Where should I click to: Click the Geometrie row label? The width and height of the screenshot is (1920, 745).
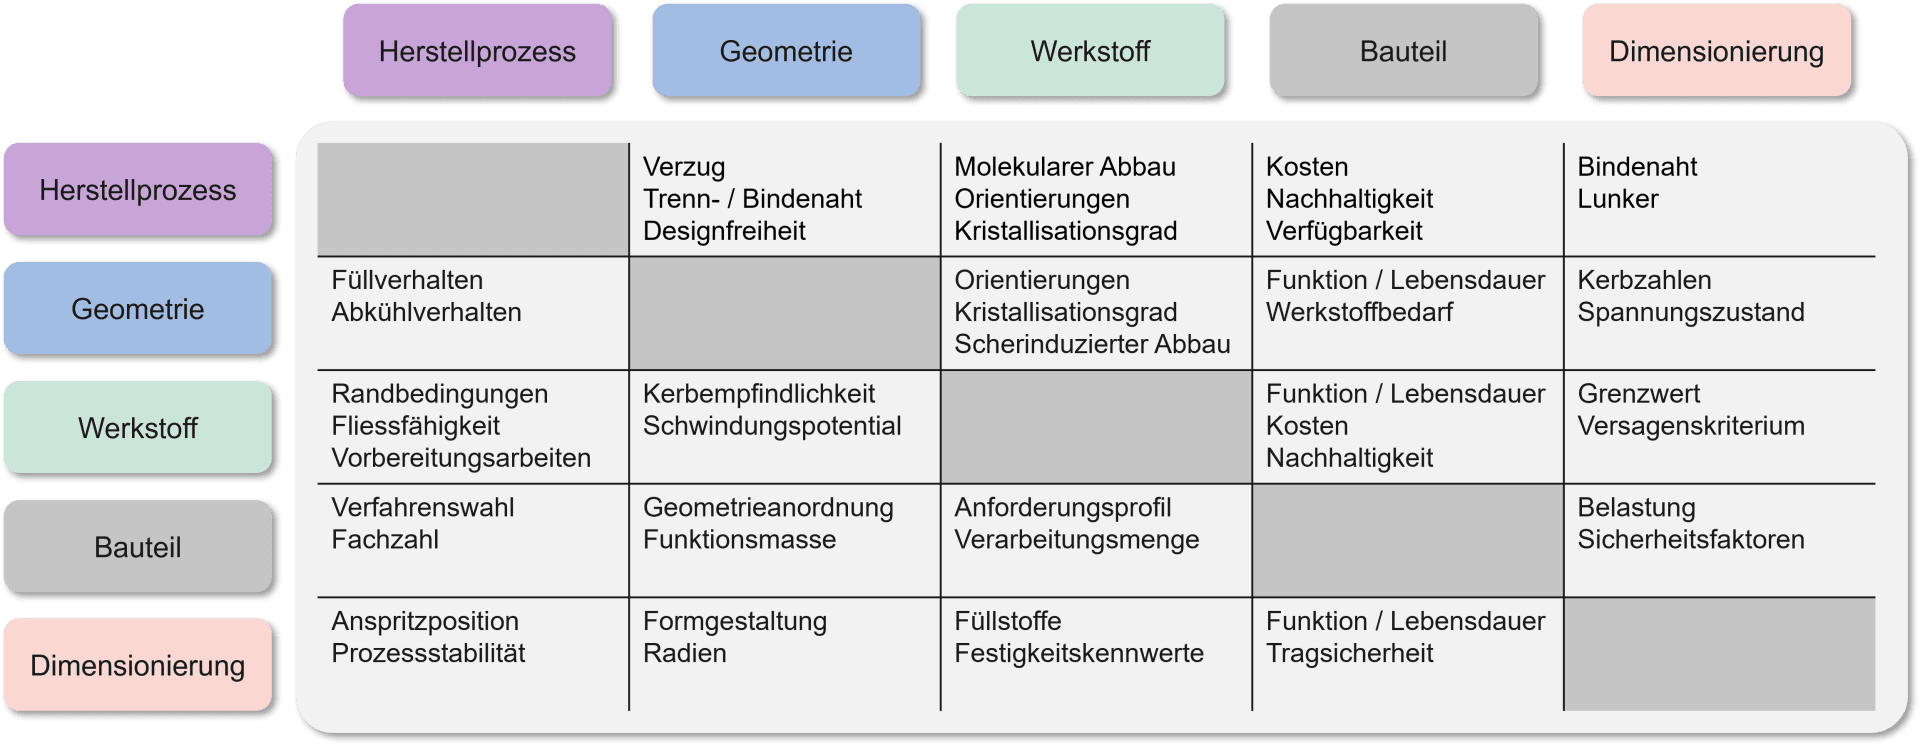click(x=138, y=309)
